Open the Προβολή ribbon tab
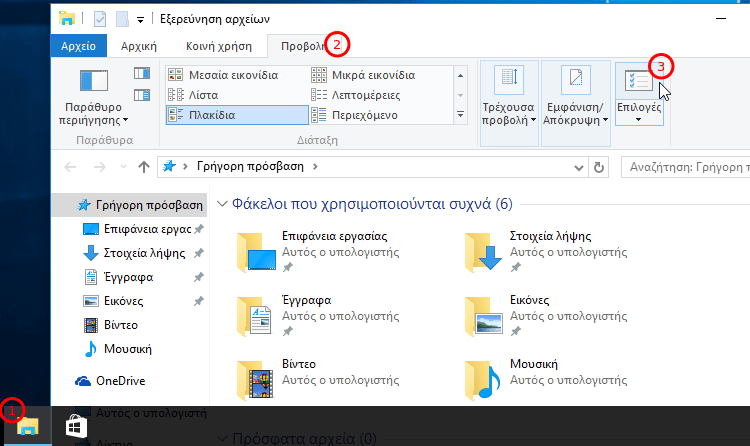750x446 pixels. click(303, 46)
